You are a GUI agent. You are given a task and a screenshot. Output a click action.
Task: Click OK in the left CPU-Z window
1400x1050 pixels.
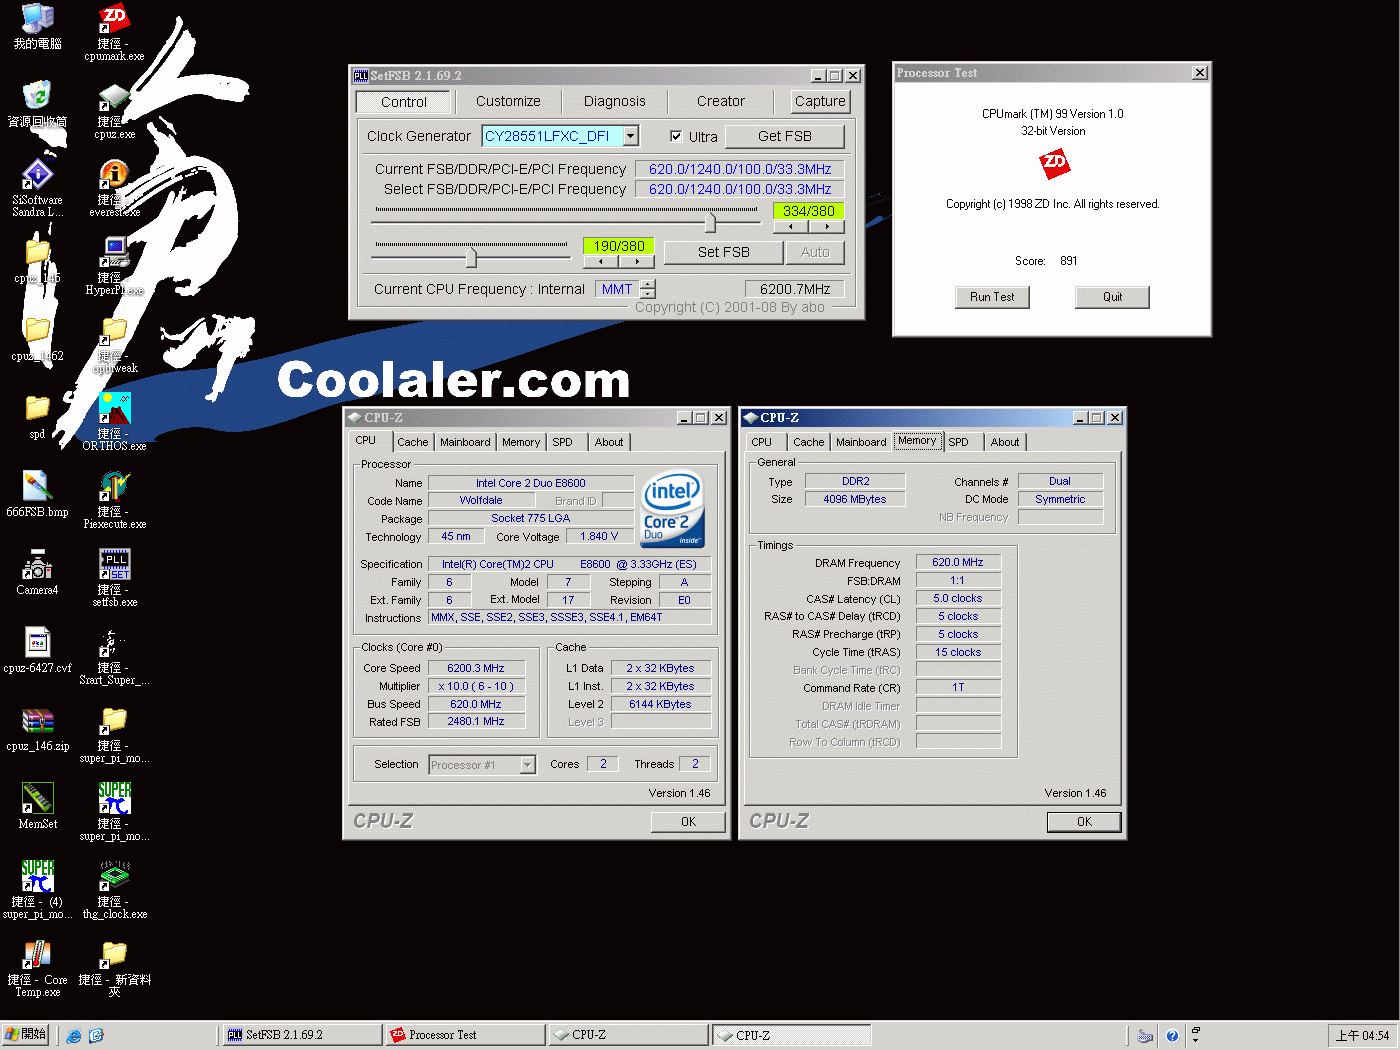click(x=688, y=822)
